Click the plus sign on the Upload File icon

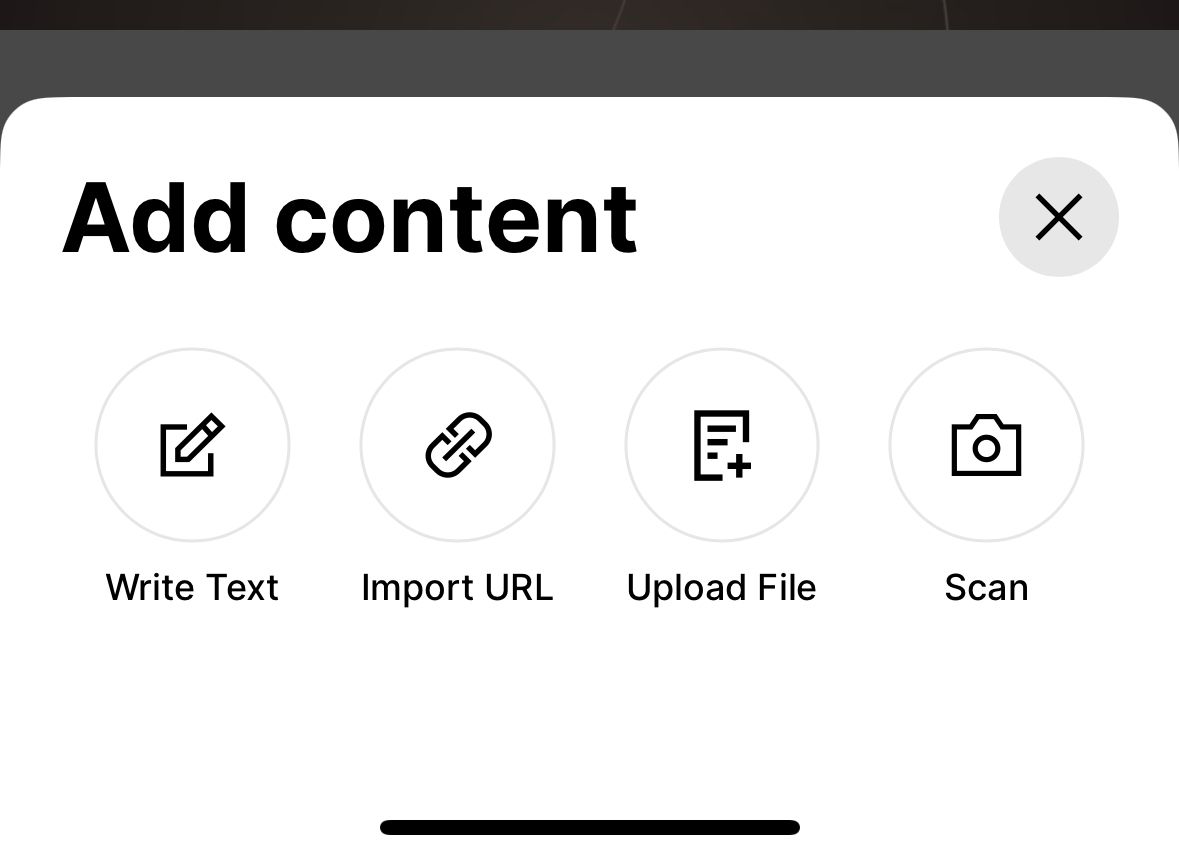pyautogui.click(x=739, y=466)
